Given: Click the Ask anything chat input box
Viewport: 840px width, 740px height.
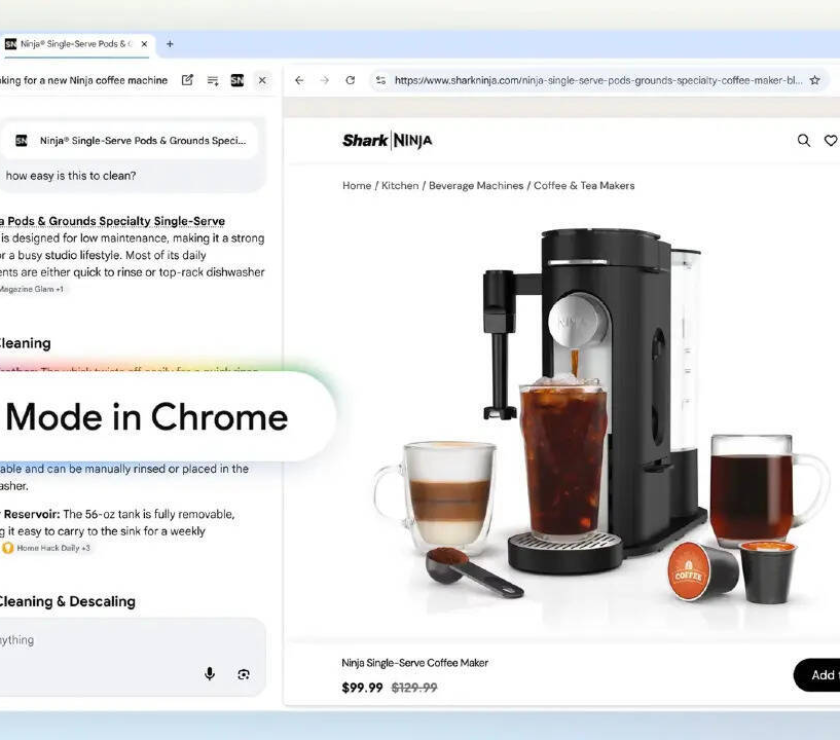Looking at the screenshot, I should pyautogui.click(x=100, y=641).
